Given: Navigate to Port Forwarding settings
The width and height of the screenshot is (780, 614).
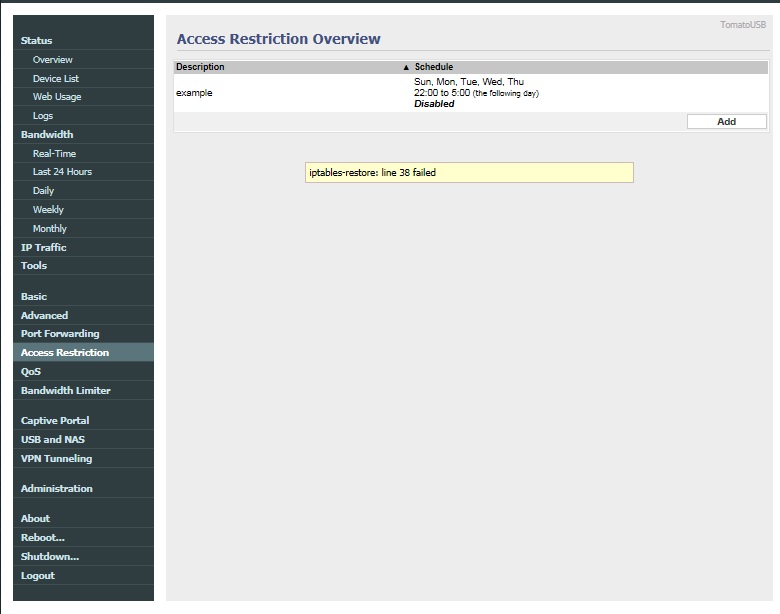Looking at the screenshot, I should pyautogui.click(x=60, y=334).
